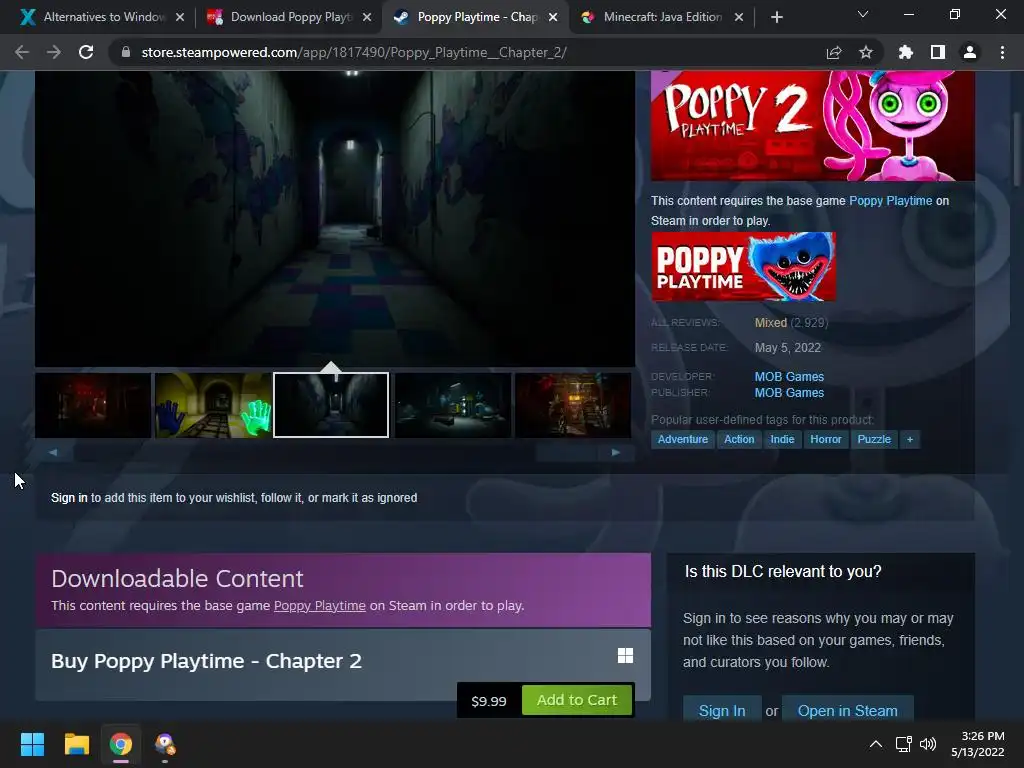Click the $9.99 price label
This screenshot has width=1024, height=768.
[488, 701]
